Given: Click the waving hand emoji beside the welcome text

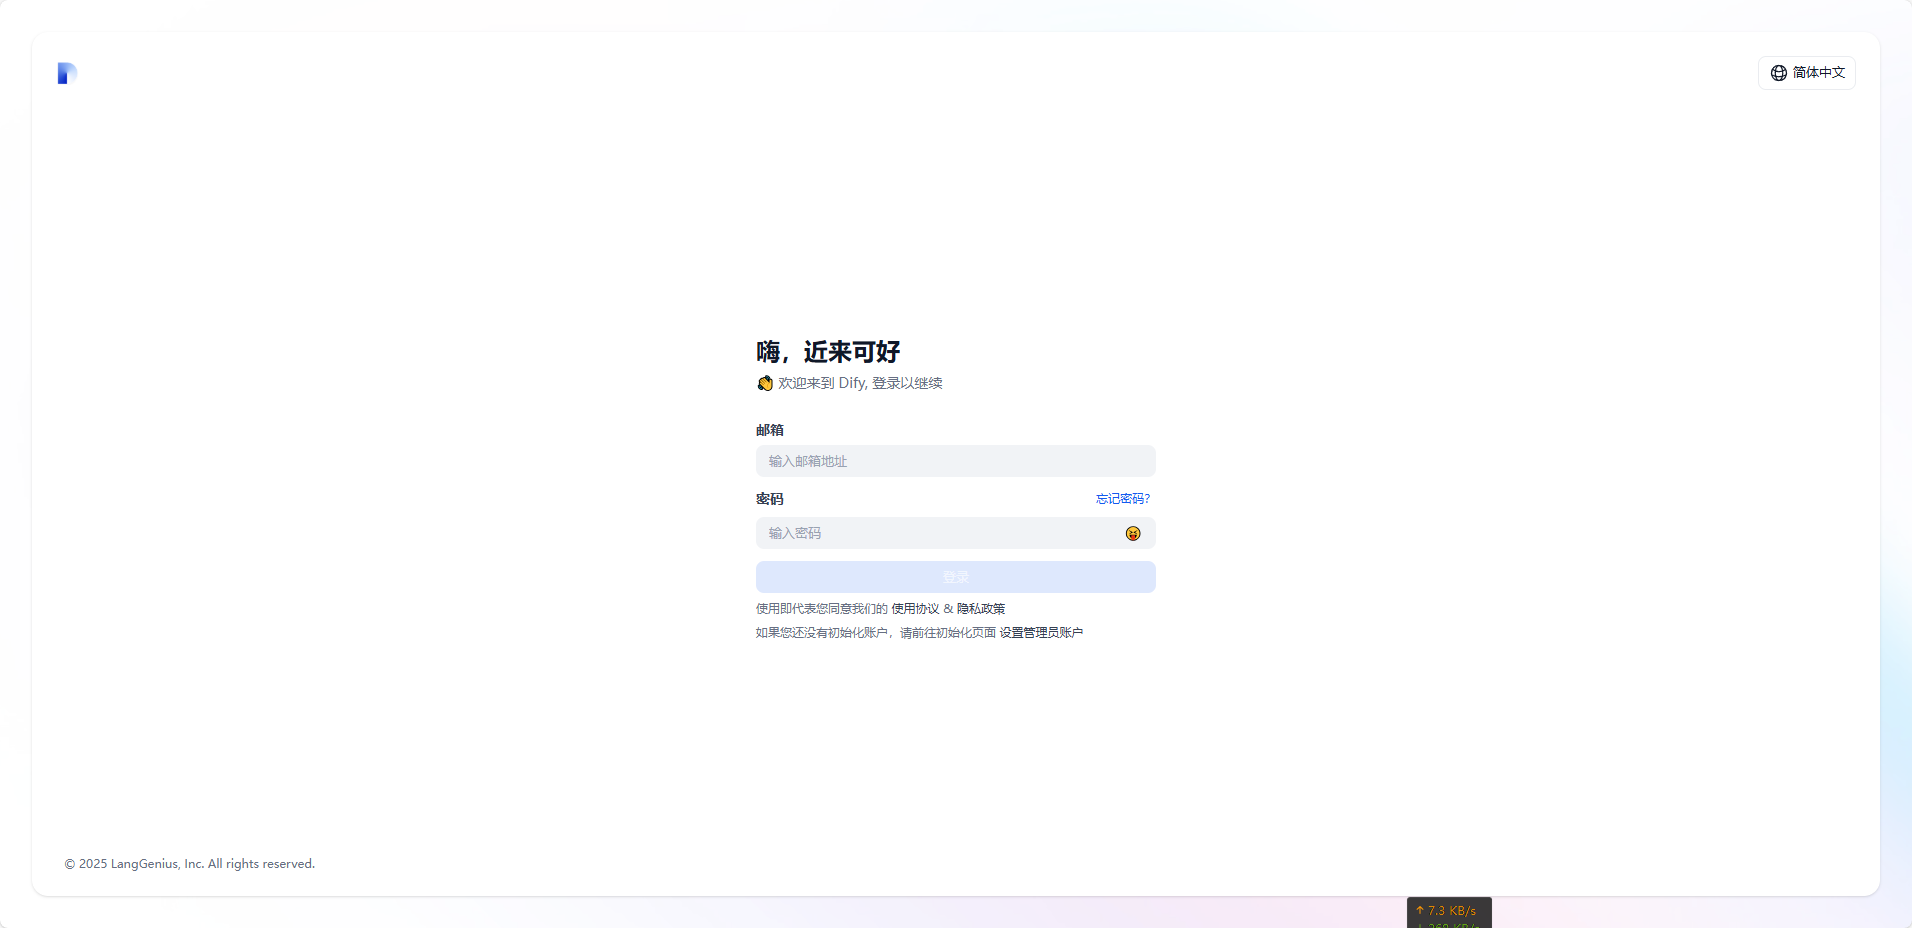Looking at the screenshot, I should [765, 383].
